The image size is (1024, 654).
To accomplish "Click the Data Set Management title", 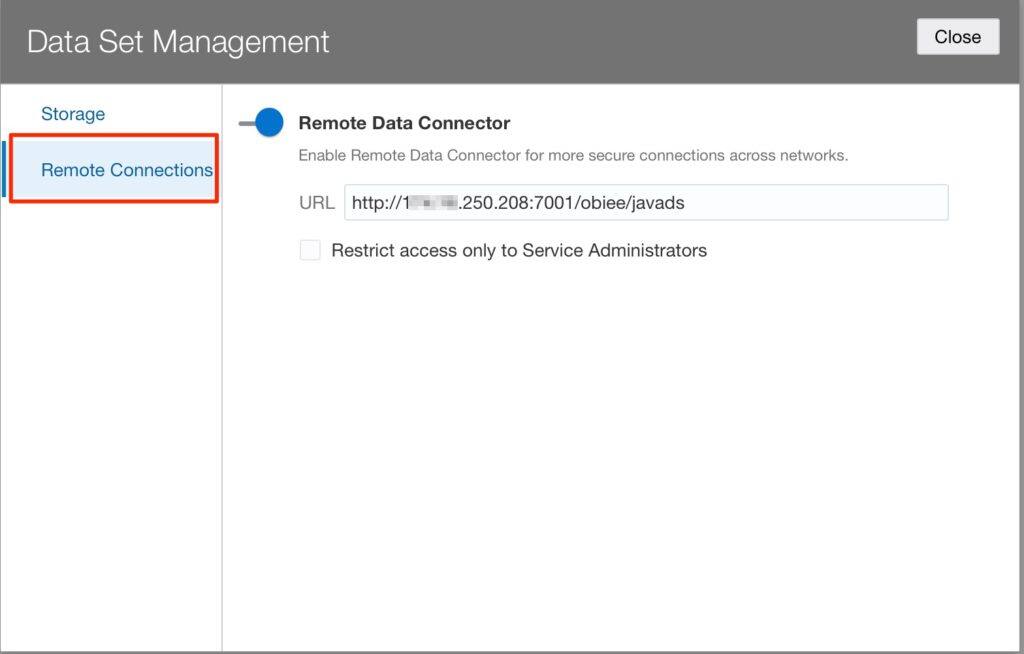I will (x=177, y=41).
